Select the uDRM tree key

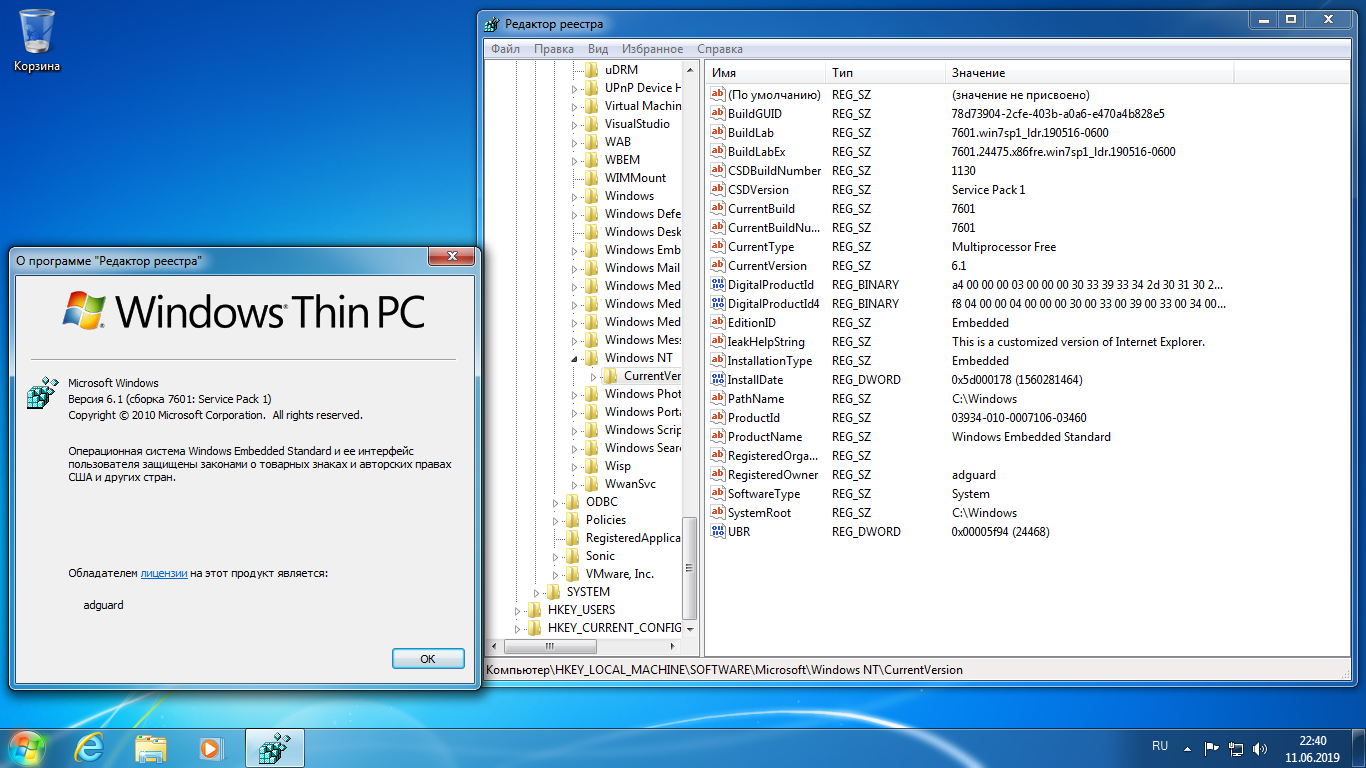[x=621, y=70]
